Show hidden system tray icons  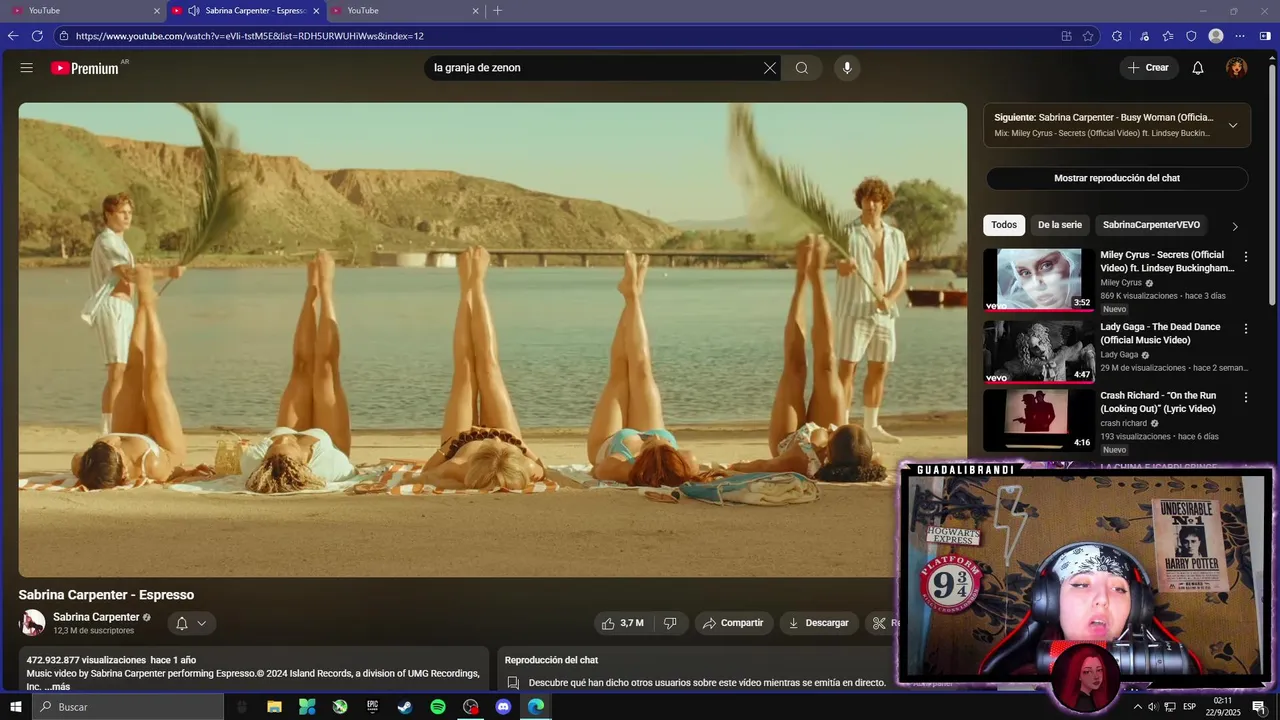[x=1137, y=707]
